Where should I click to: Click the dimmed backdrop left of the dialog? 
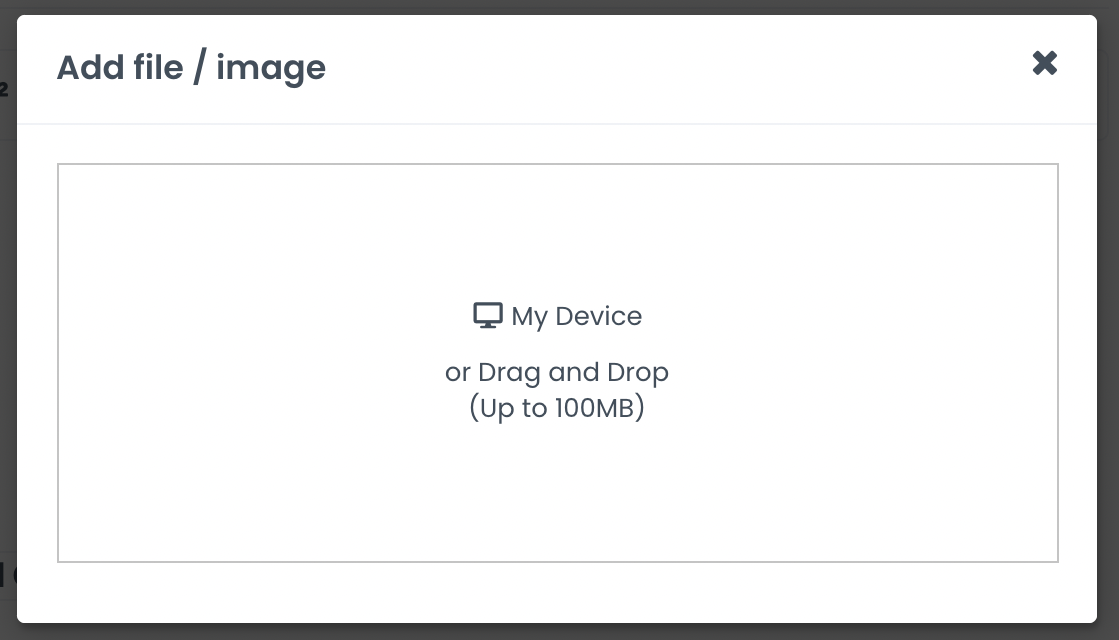[x=8, y=320]
